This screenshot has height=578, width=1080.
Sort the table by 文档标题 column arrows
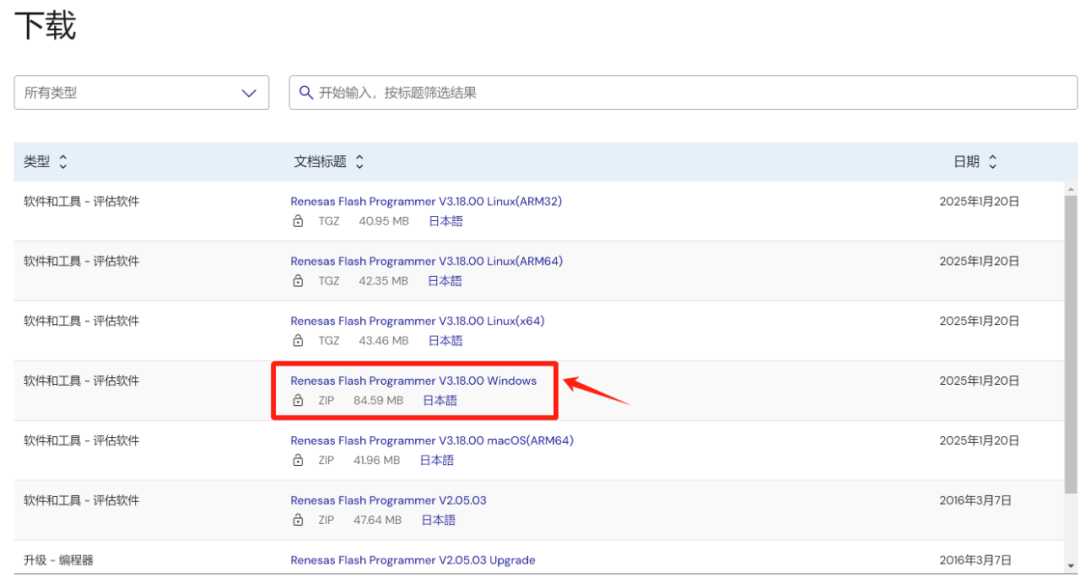coord(359,162)
